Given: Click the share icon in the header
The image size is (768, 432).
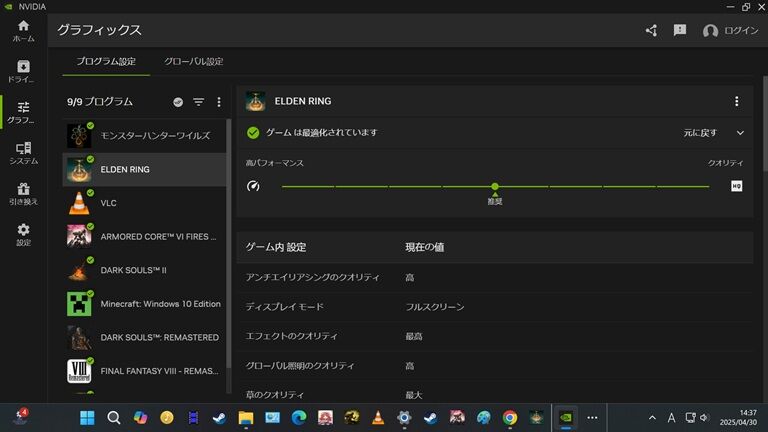Looking at the screenshot, I should 651,31.
